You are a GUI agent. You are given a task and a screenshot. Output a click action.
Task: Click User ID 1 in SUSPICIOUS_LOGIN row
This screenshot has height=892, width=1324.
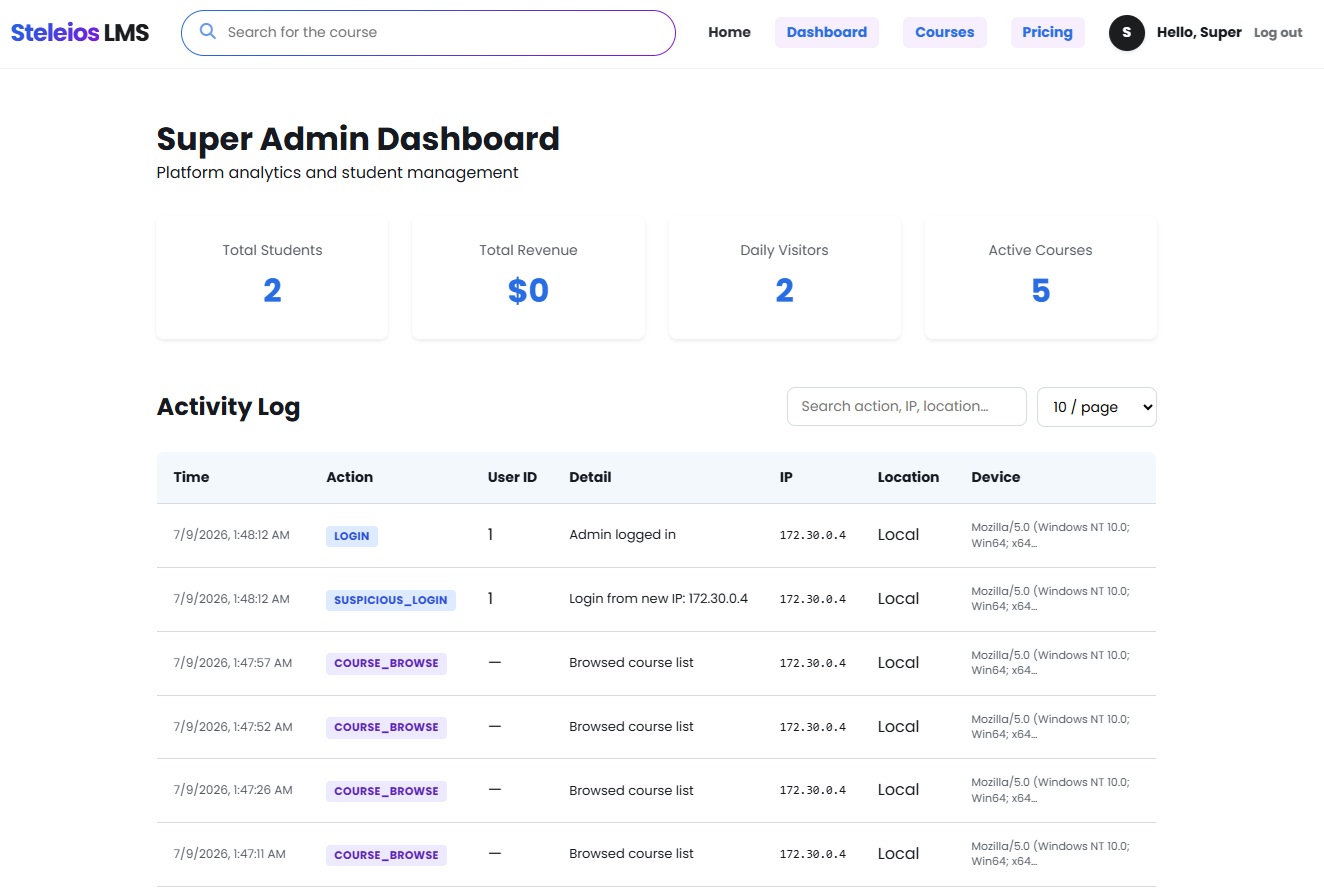click(491, 598)
